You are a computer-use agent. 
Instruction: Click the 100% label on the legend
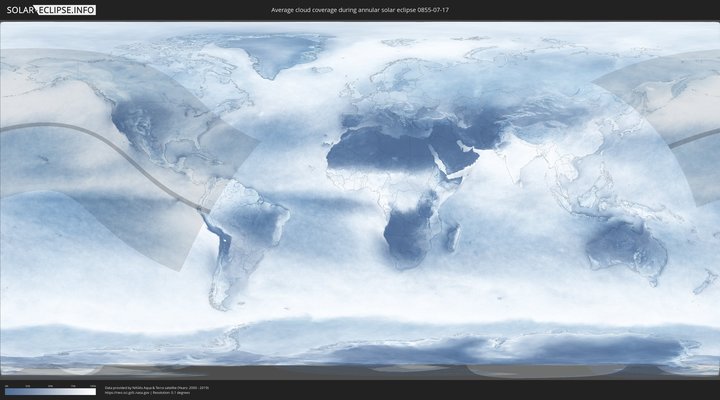[92, 386]
